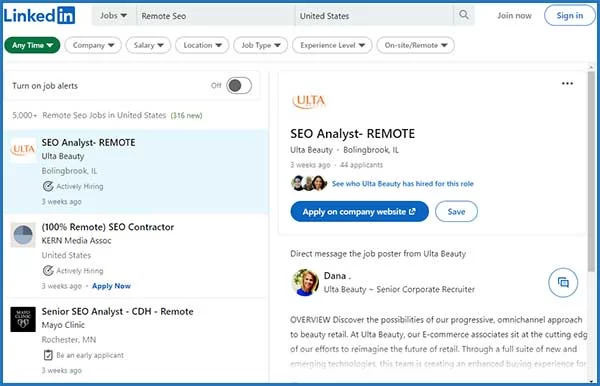Click Apply Now on SEO Contractor listing
The image size is (600, 386).
[x=111, y=286]
